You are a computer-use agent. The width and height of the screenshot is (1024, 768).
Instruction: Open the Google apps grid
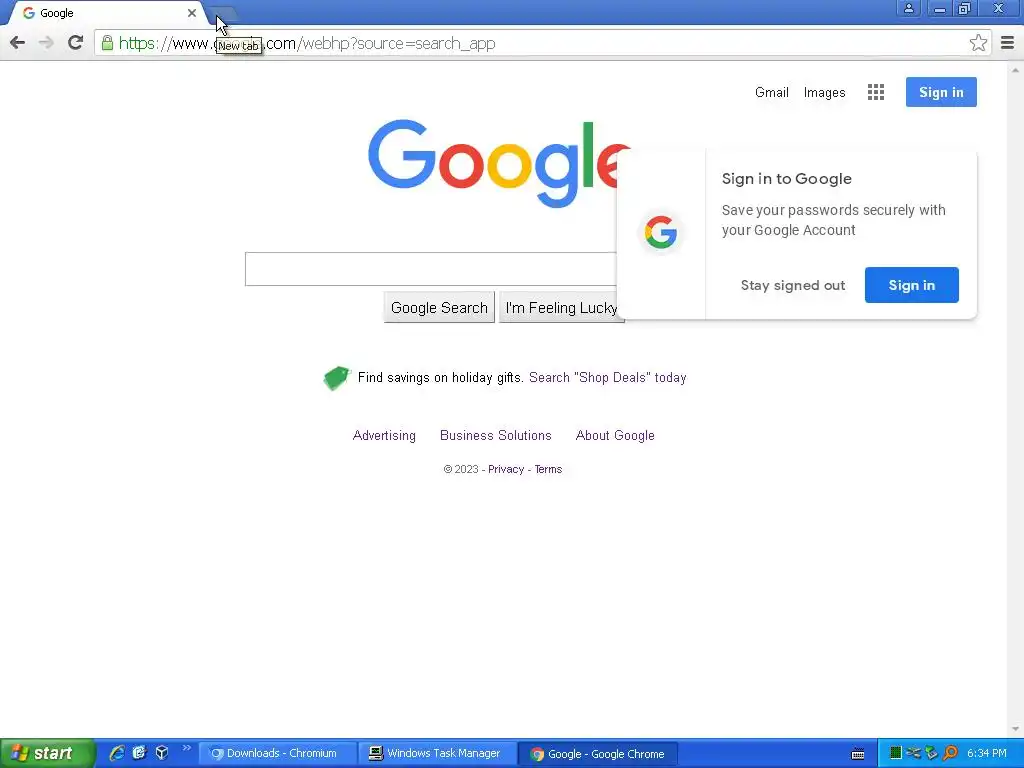(876, 92)
